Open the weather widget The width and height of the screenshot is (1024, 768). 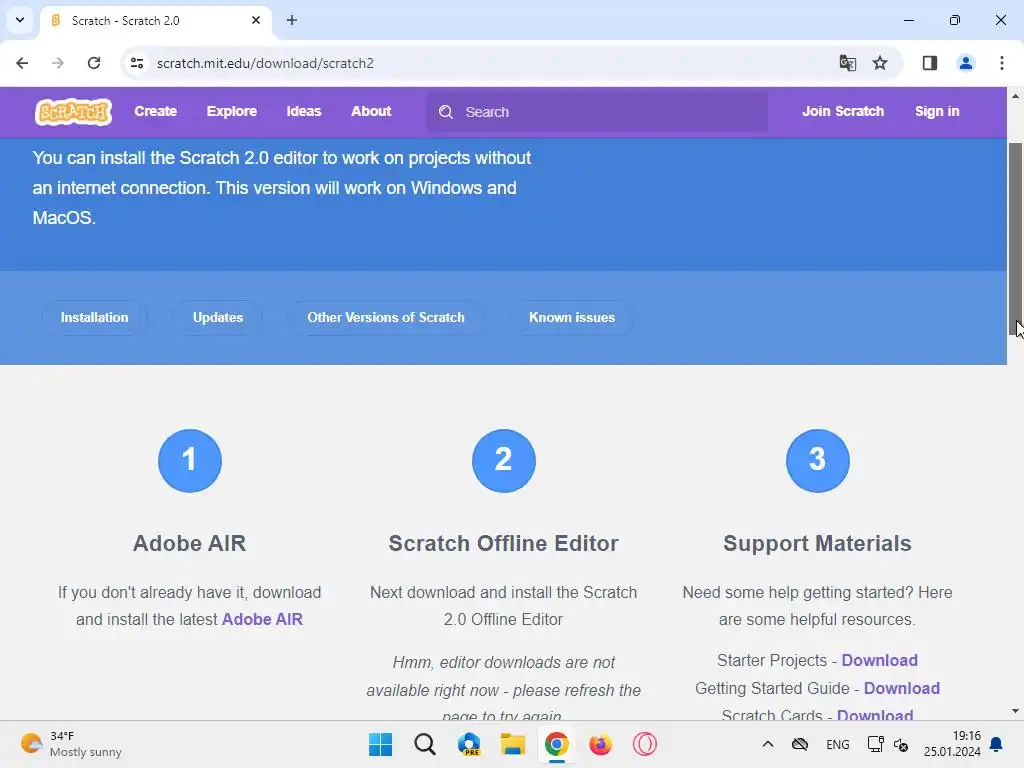[71, 744]
